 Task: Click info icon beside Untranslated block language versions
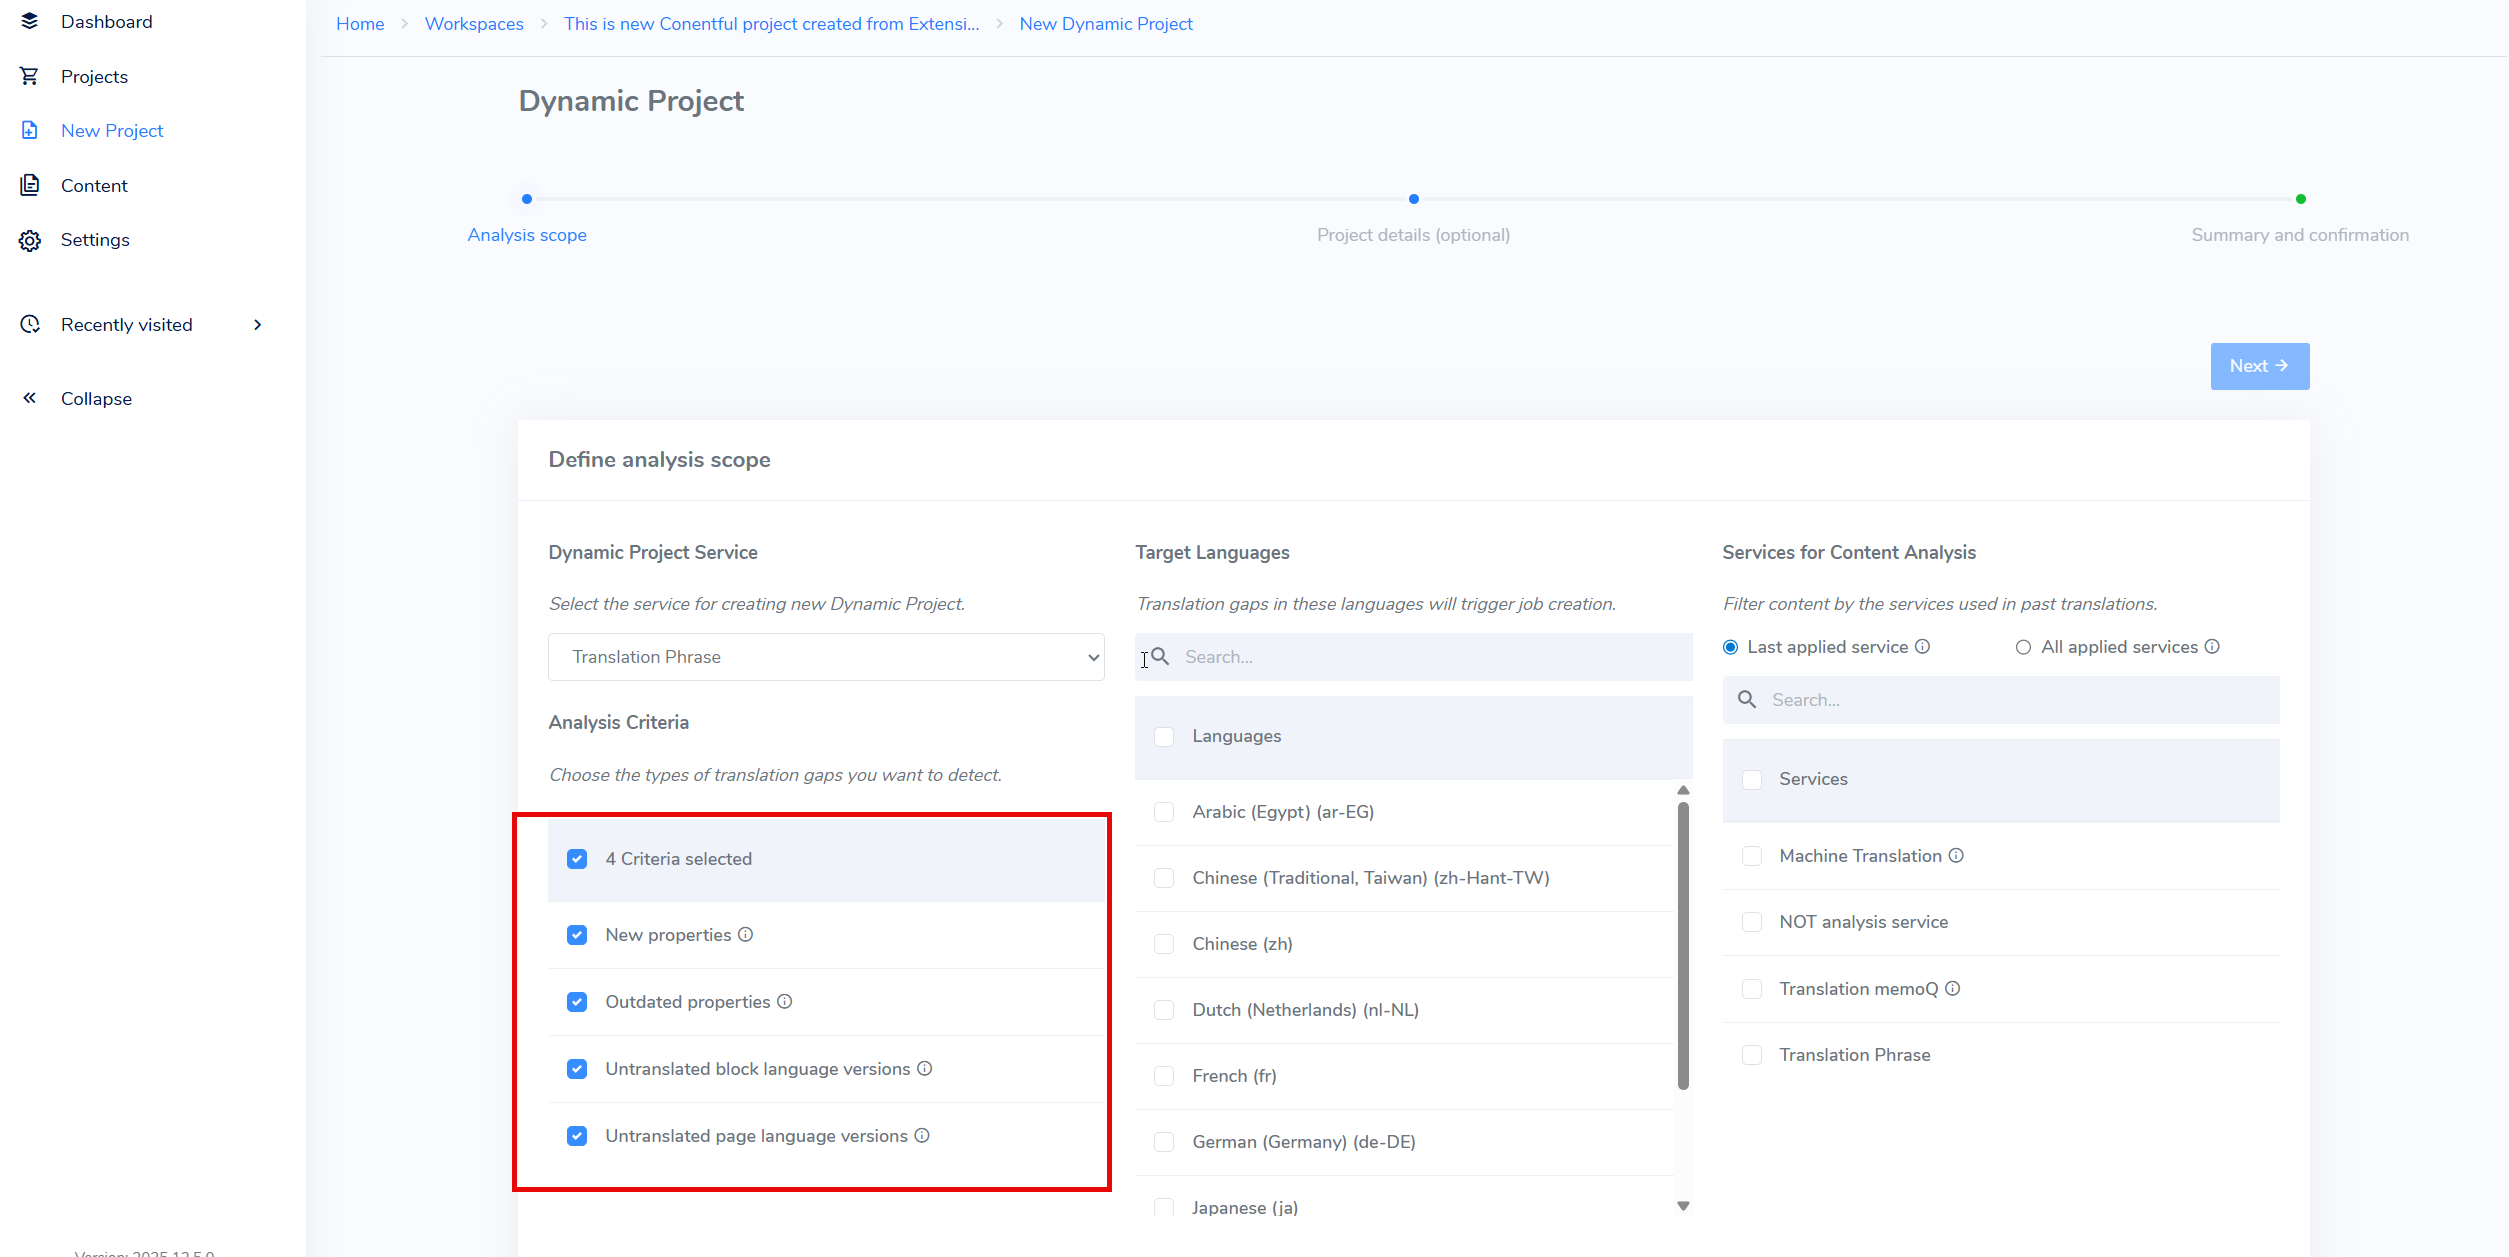coord(924,1068)
